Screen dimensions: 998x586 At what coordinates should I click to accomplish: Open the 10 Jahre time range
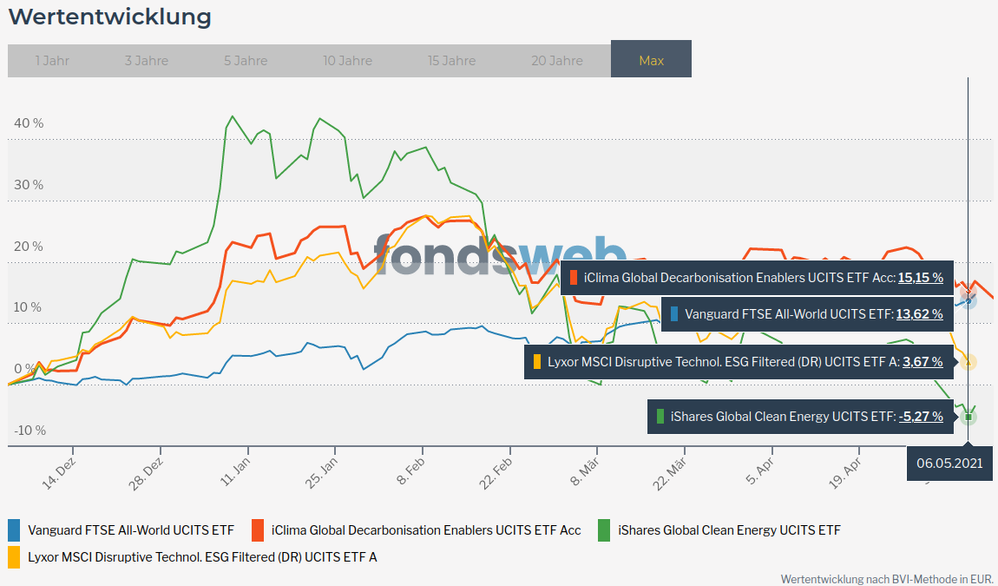click(347, 60)
